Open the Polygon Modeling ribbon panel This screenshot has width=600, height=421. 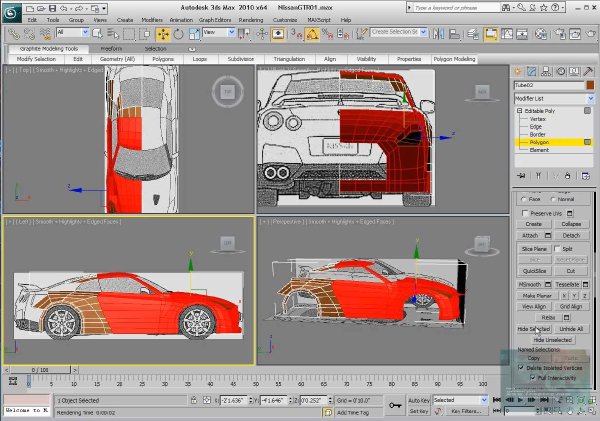pyautogui.click(x=454, y=59)
